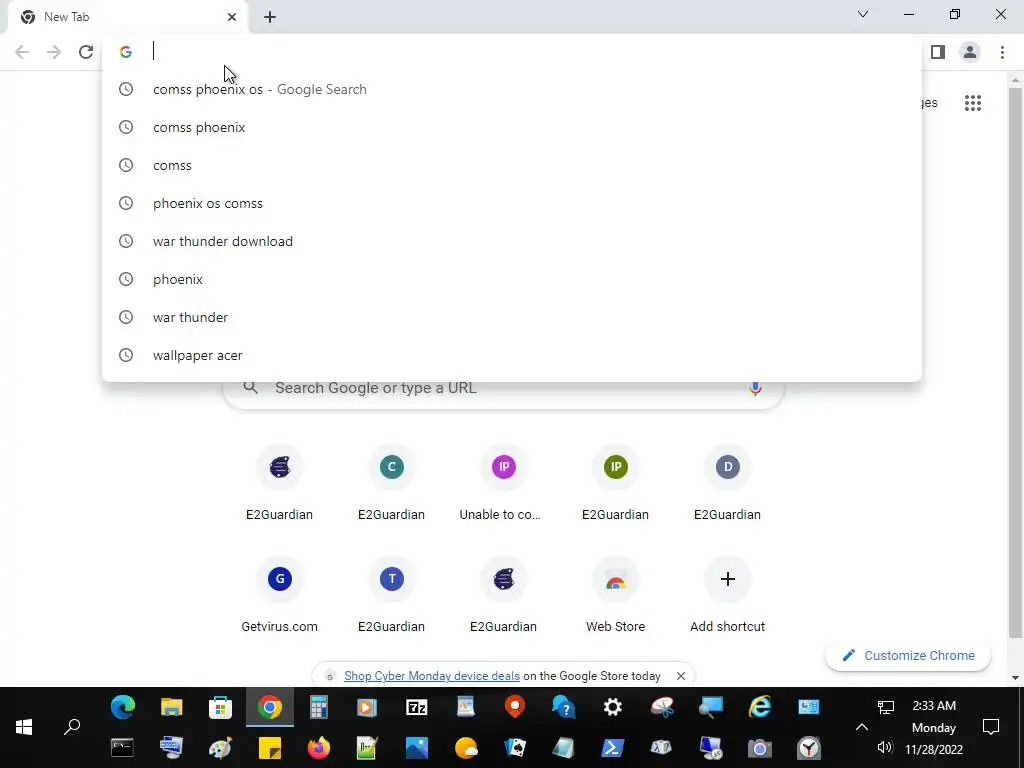Open "Shop Cyber Monday device deals" link

tap(432, 676)
